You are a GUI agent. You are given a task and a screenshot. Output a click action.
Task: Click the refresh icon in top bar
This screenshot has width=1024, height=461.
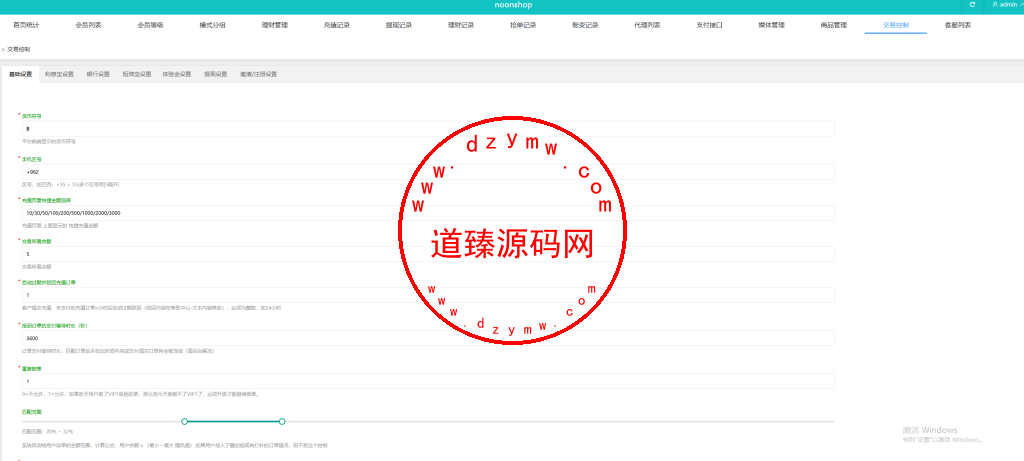coord(972,5)
